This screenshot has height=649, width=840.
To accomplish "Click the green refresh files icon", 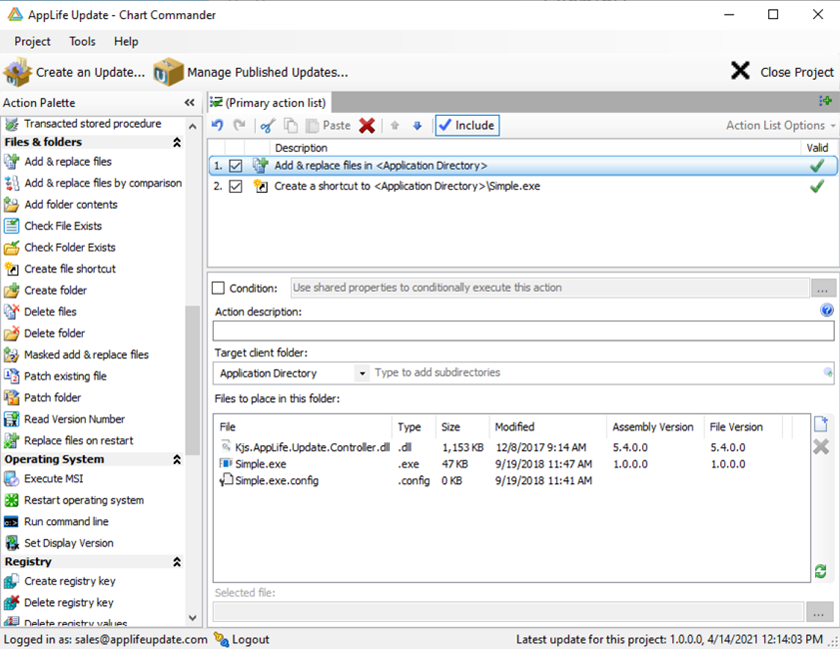I will pyautogui.click(x=820, y=571).
